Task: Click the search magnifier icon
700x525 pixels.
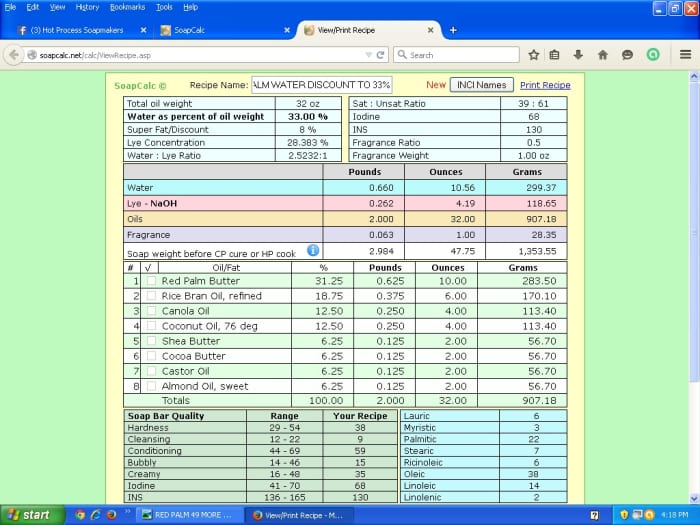Action: tap(402, 54)
